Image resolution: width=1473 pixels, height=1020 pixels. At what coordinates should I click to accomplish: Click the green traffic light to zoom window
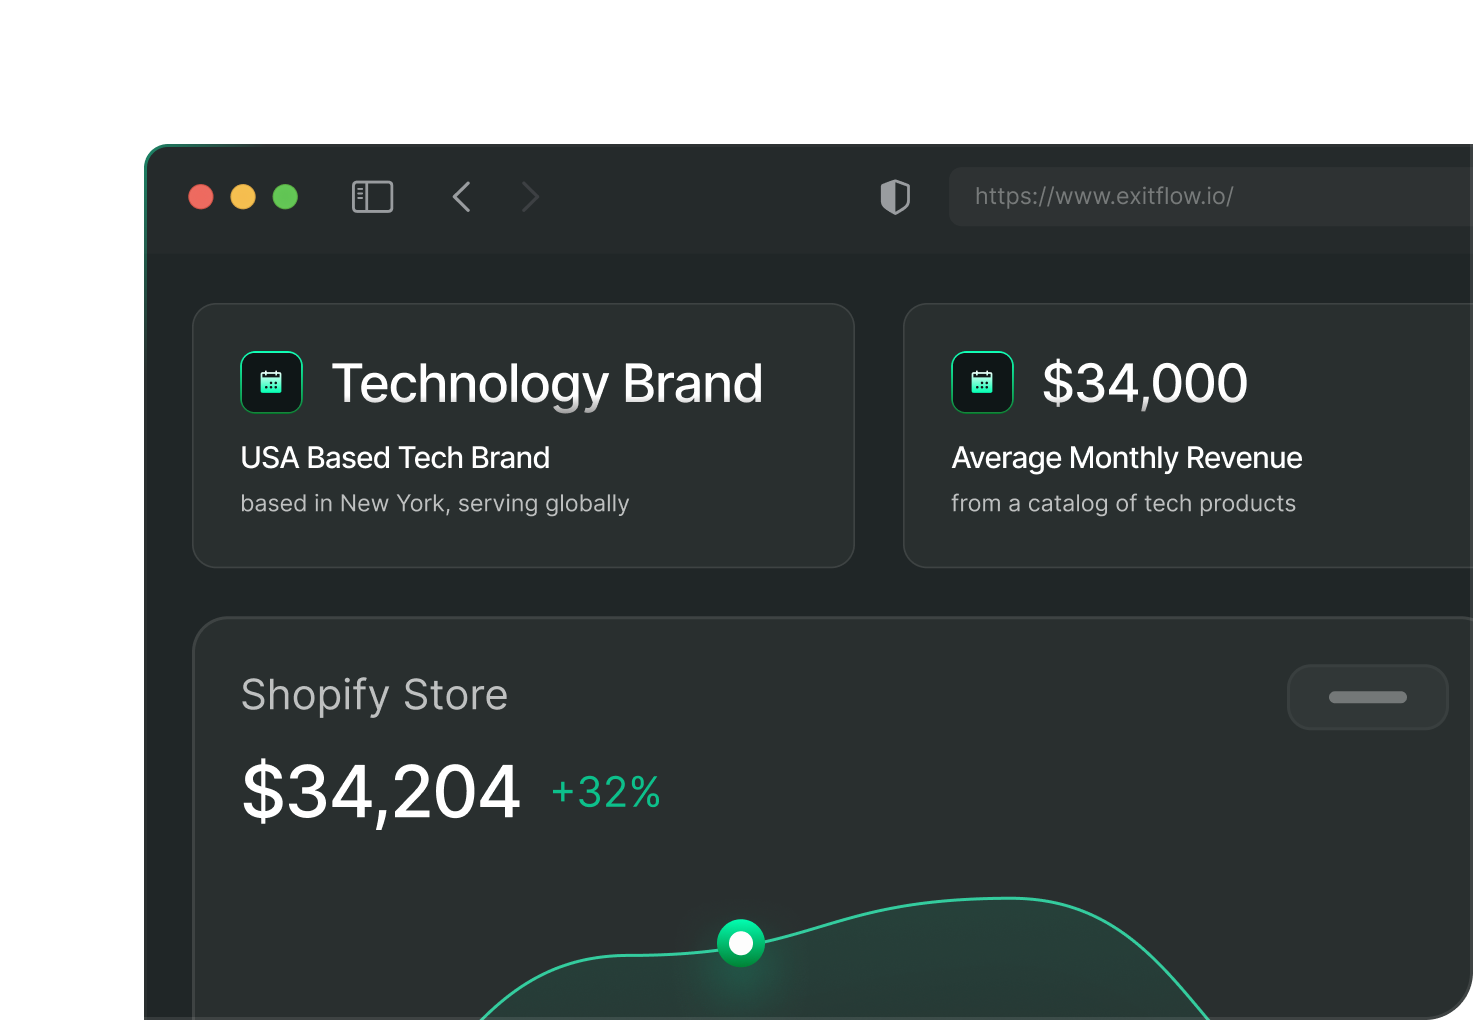click(x=285, y=196)
